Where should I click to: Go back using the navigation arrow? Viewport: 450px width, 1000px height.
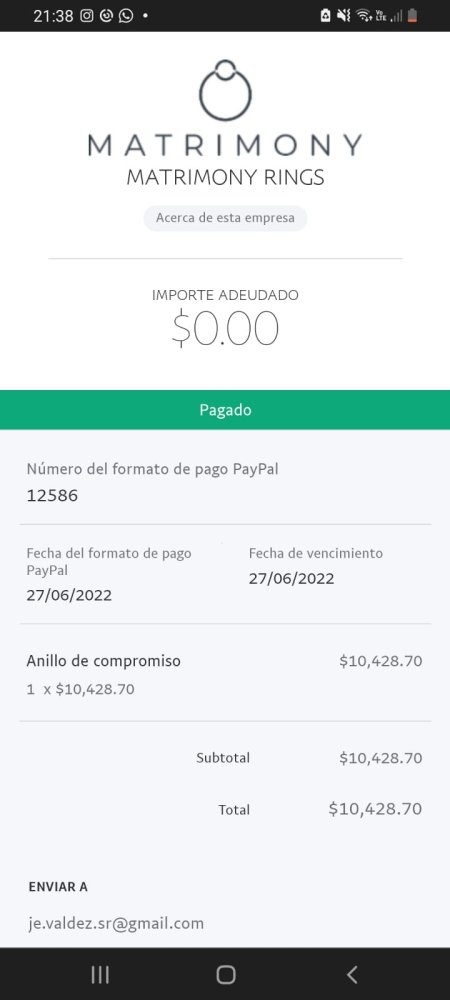(x=352, y=974)
